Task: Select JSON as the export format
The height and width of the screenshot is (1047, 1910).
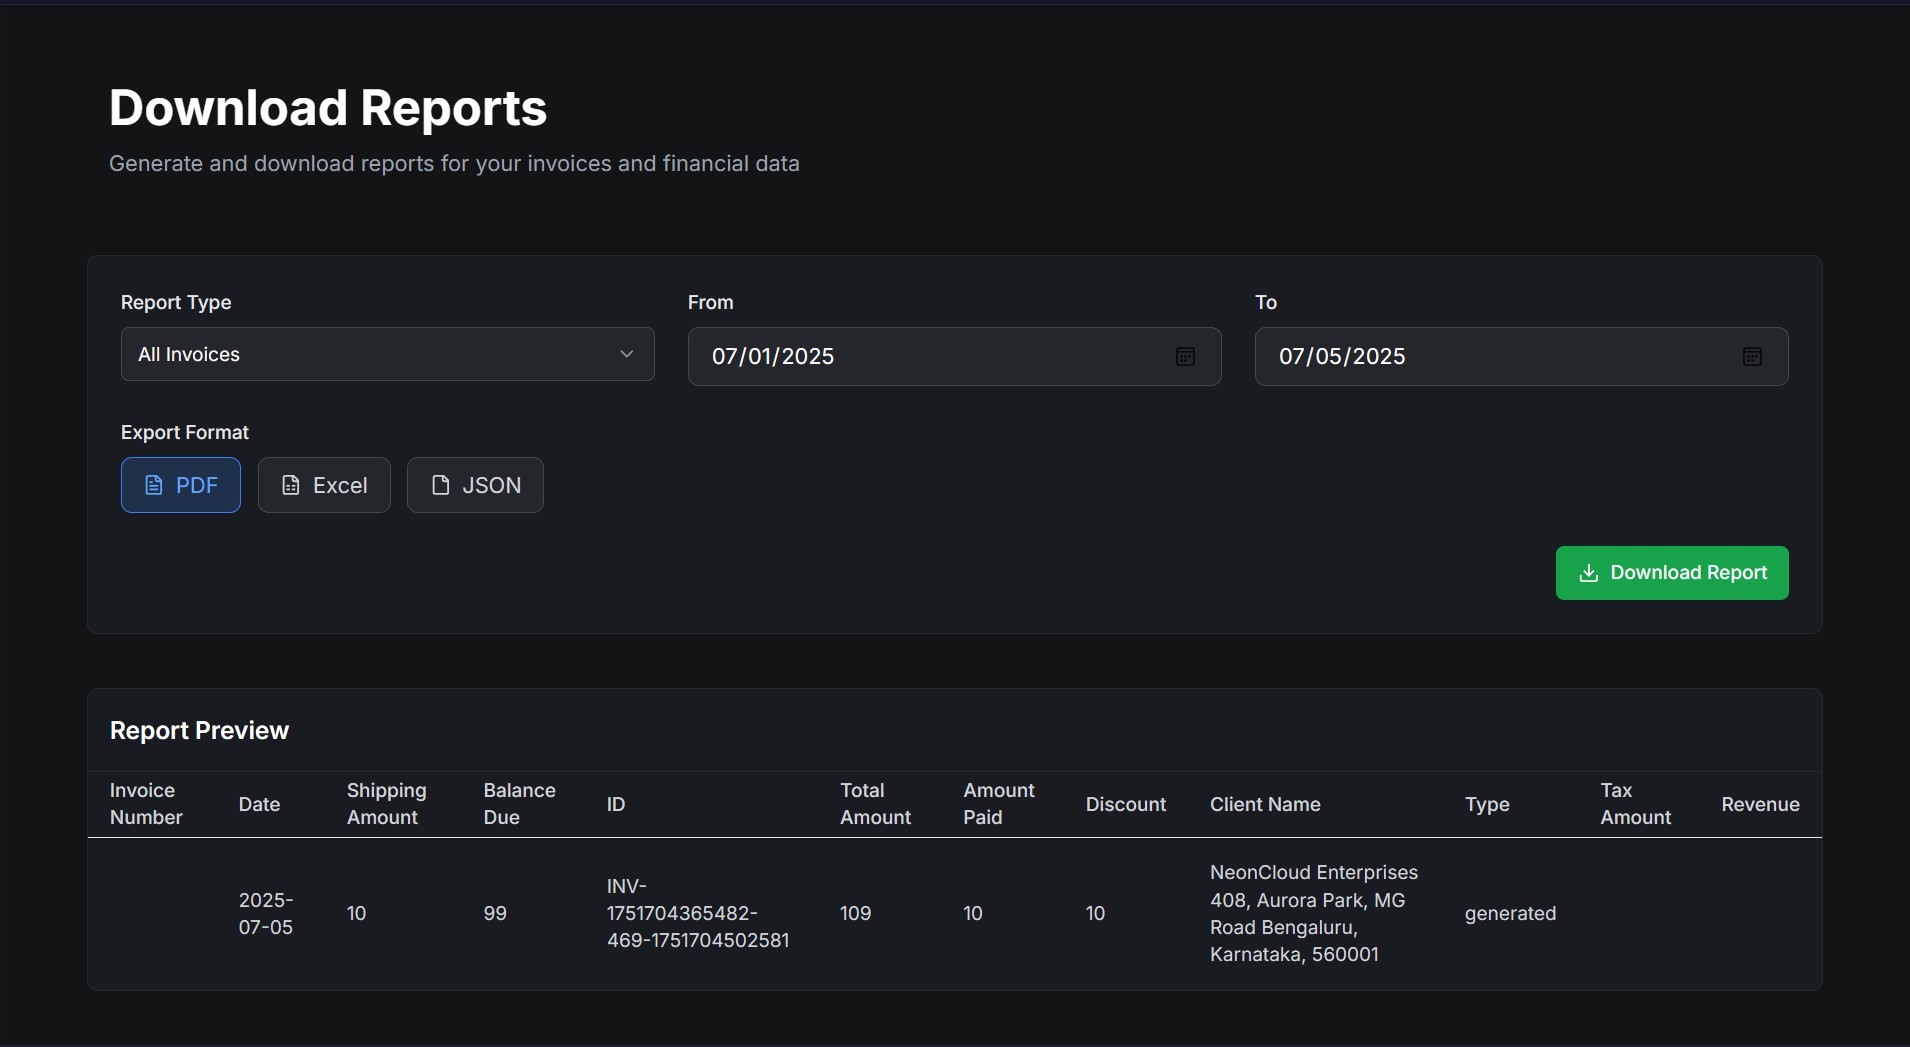Action: [475, 484]
